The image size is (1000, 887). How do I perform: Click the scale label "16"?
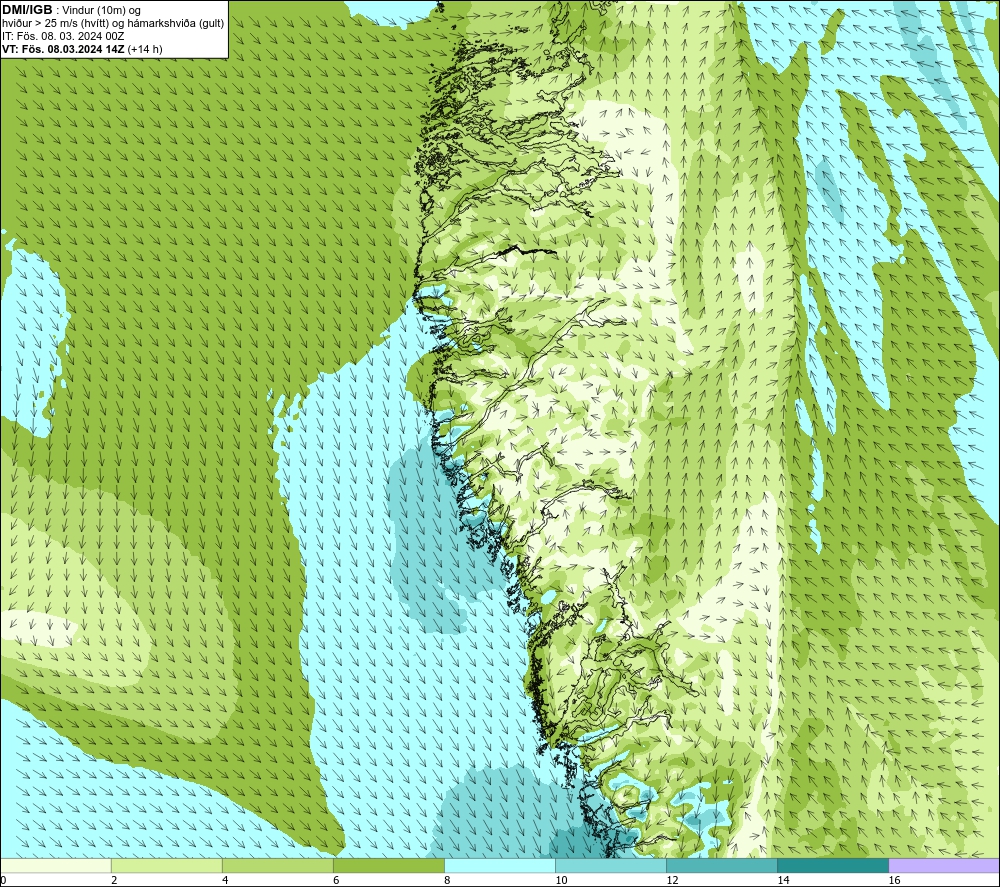pyautogui.click(x=894, y=881)
